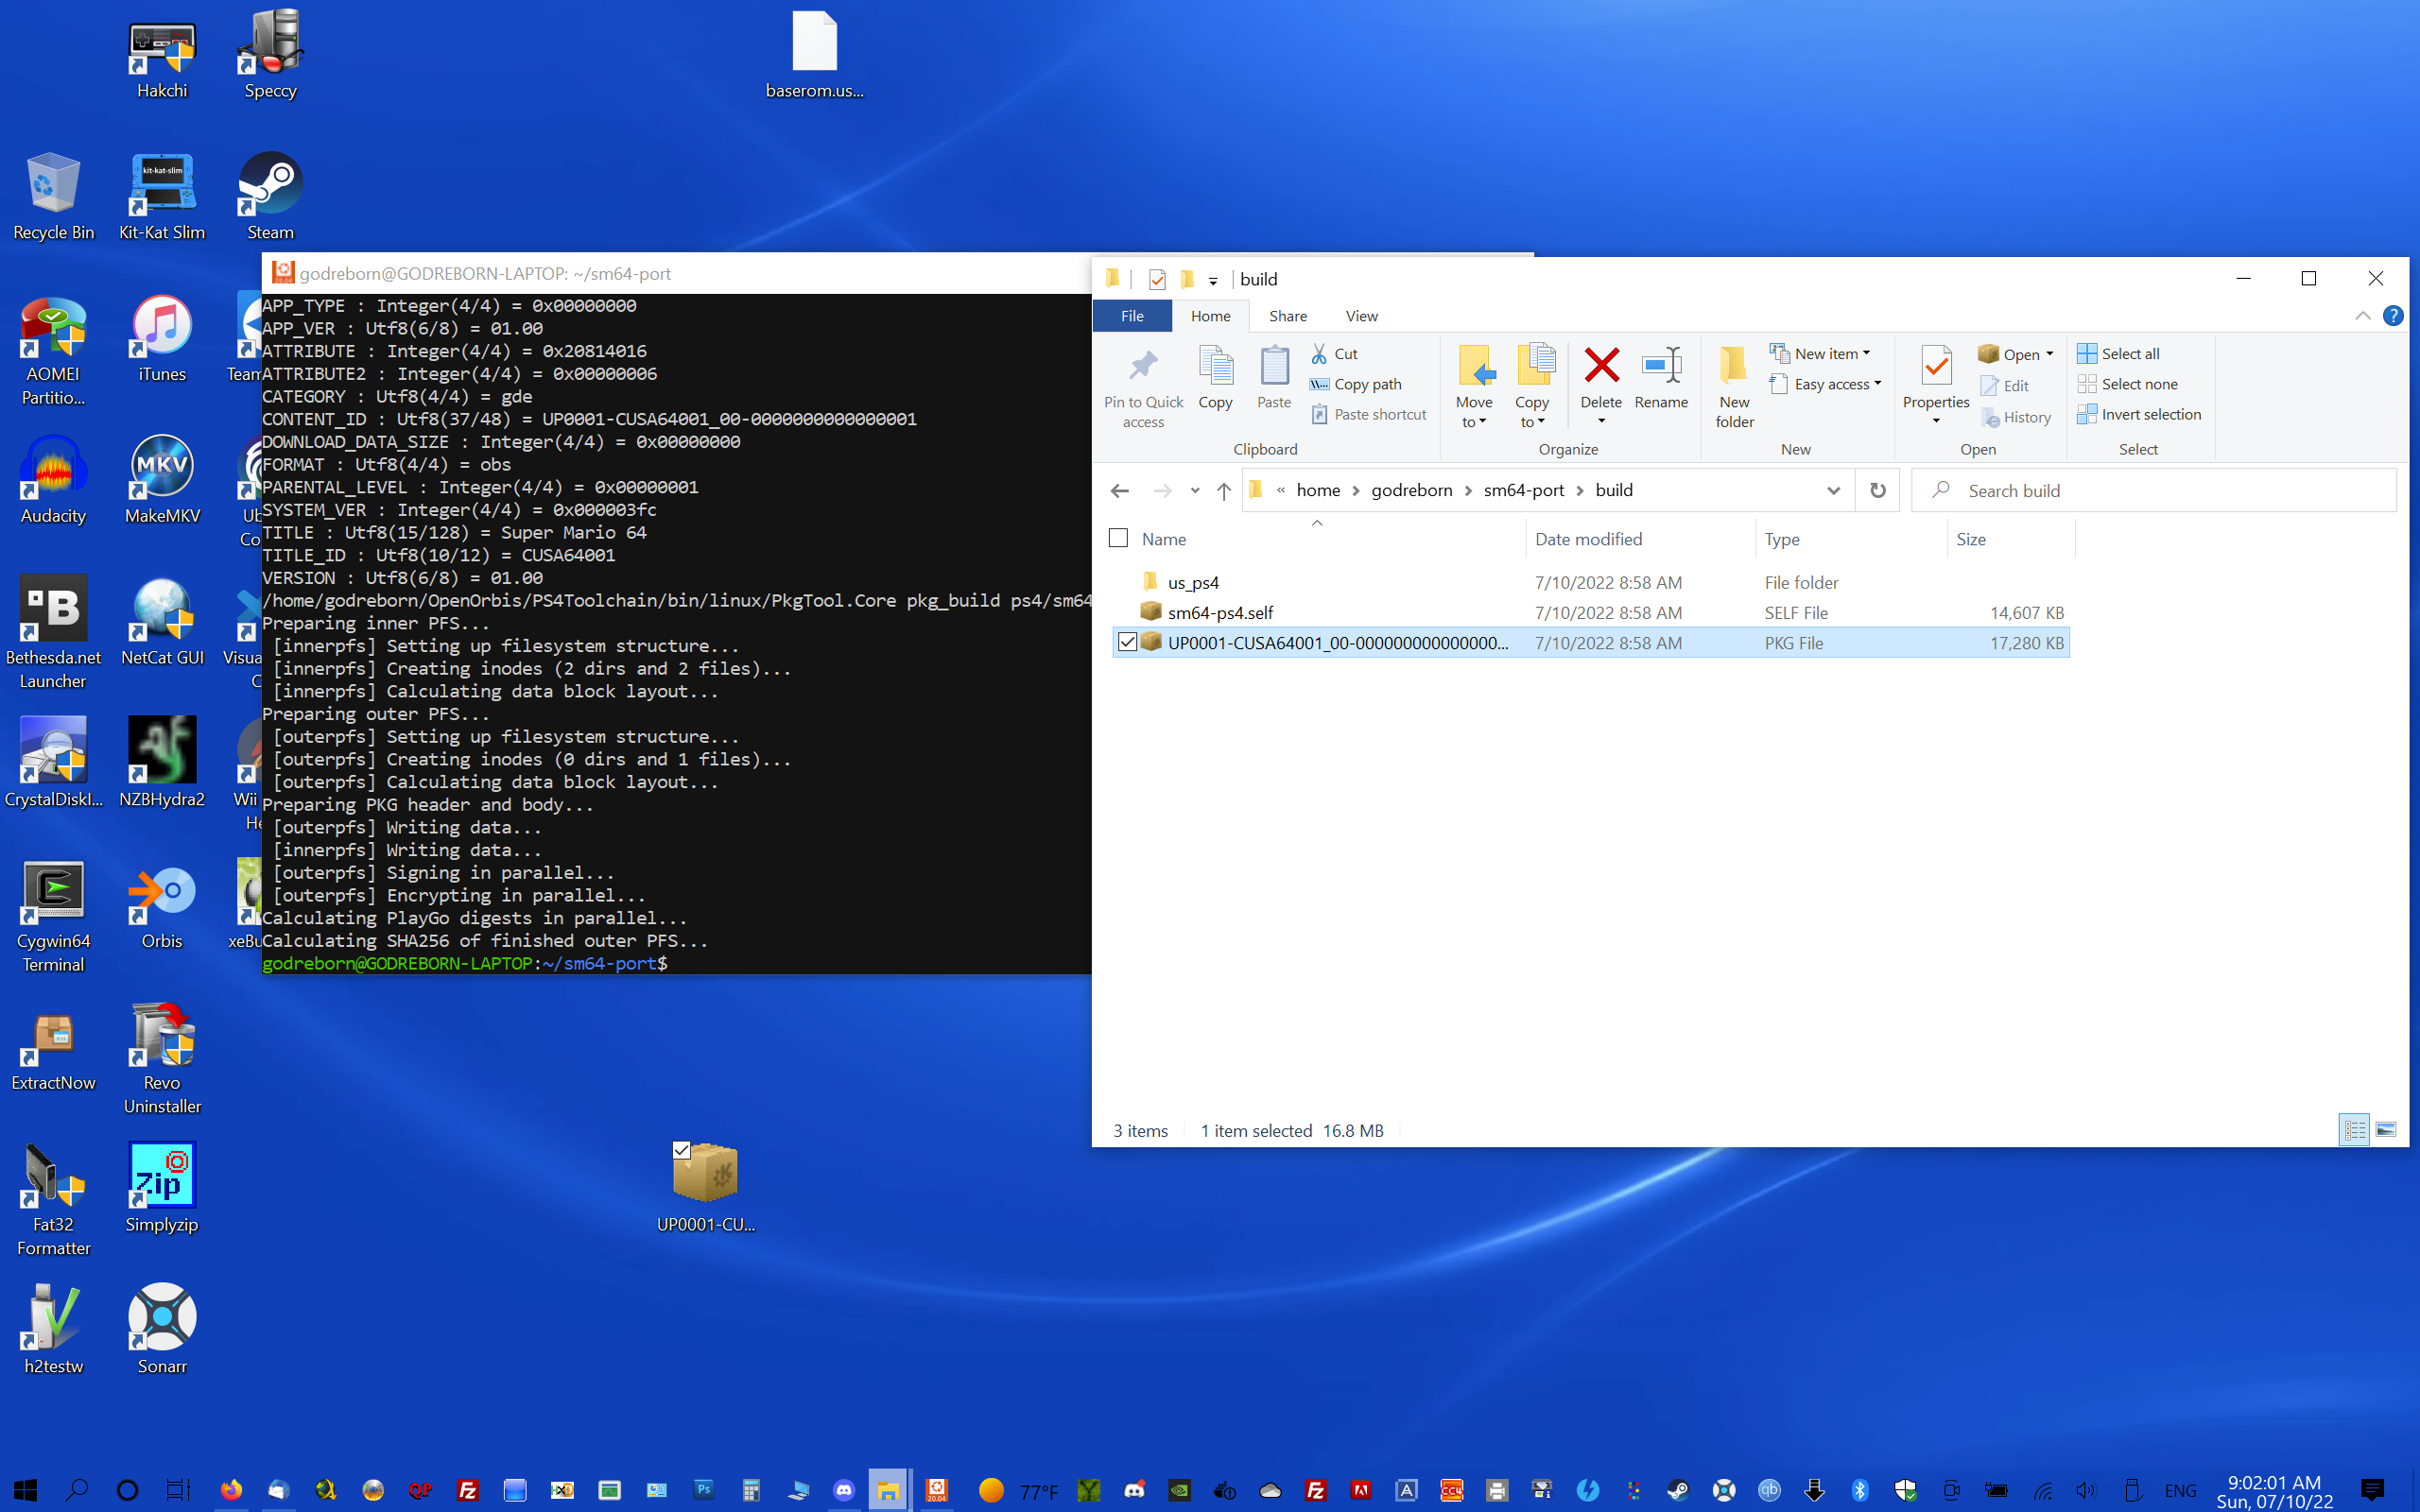This screenshot has height=1512, width=2420.
Task: Open Task View on the taskbar
Action: click(x=177, y=1490)
